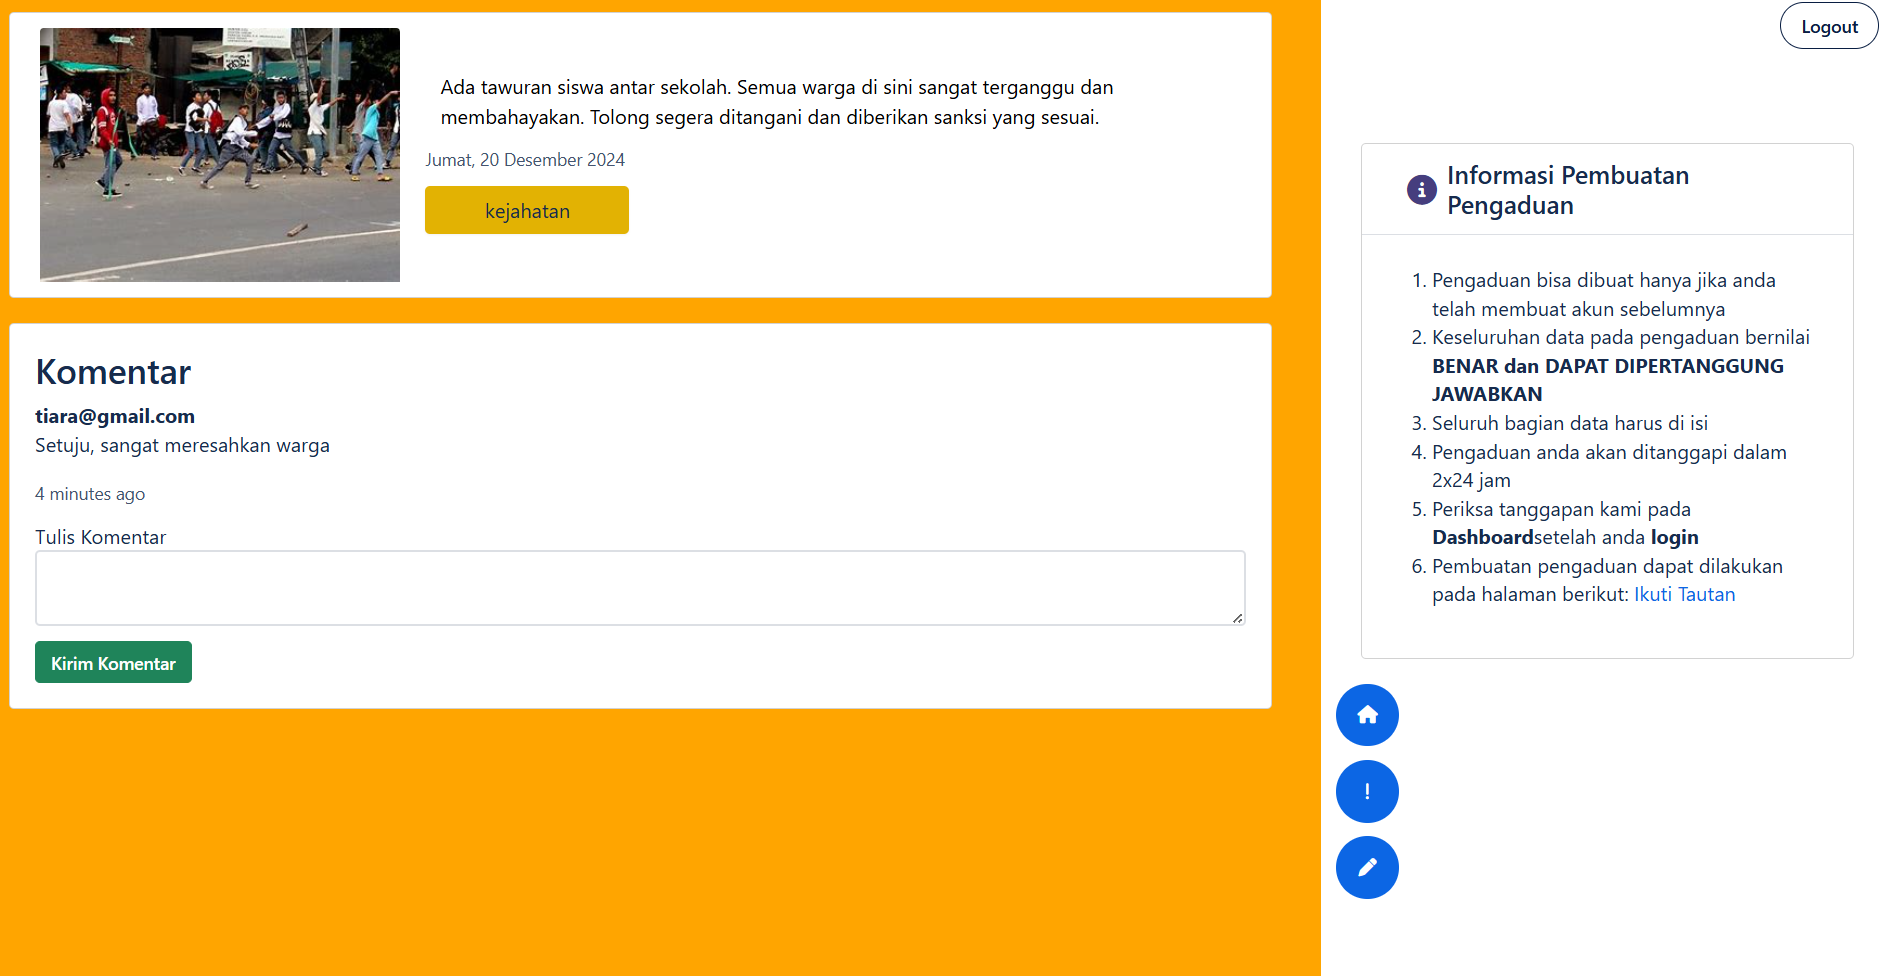Click the Tulis Komentar field label

[x=100, y=537]
